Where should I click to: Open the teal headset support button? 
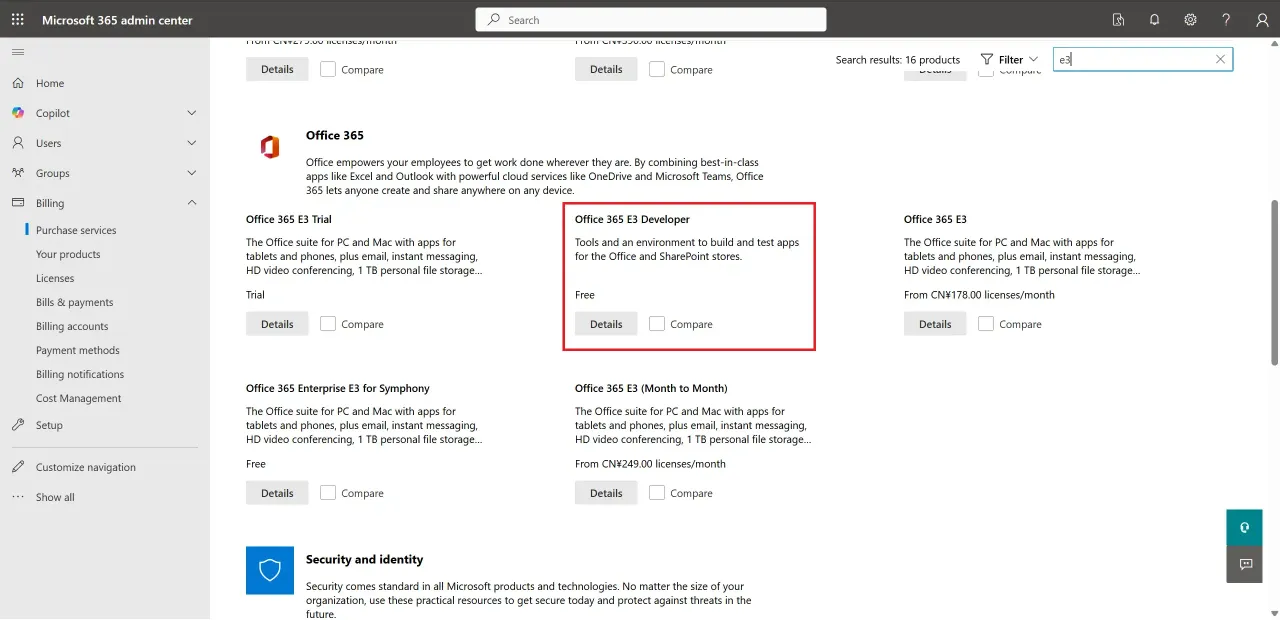pos(1245,527)
